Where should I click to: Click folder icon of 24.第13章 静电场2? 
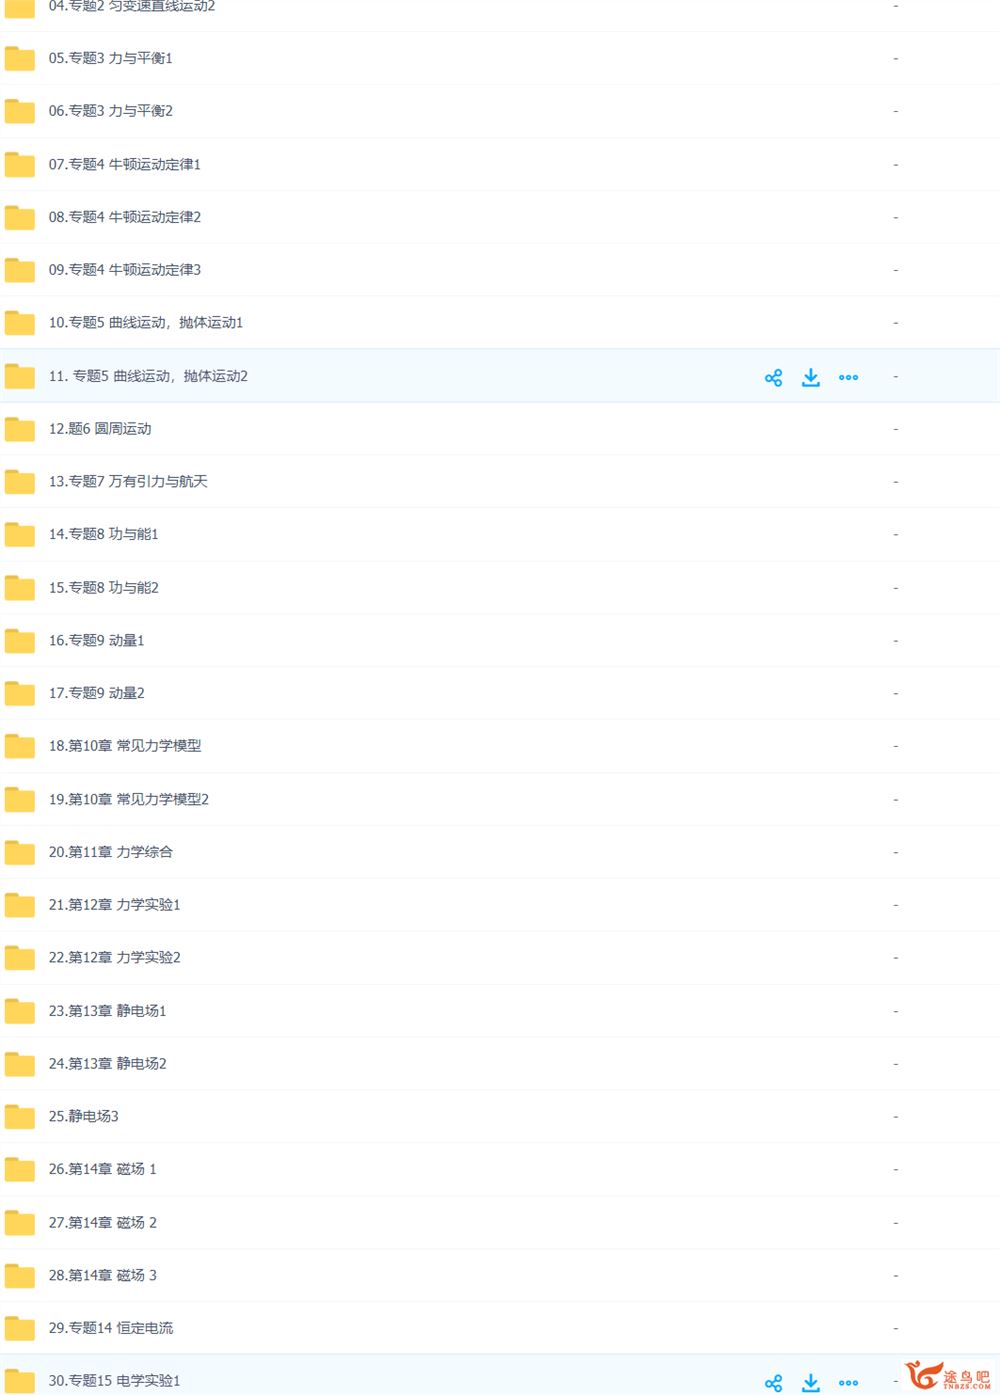[20, 1064]
